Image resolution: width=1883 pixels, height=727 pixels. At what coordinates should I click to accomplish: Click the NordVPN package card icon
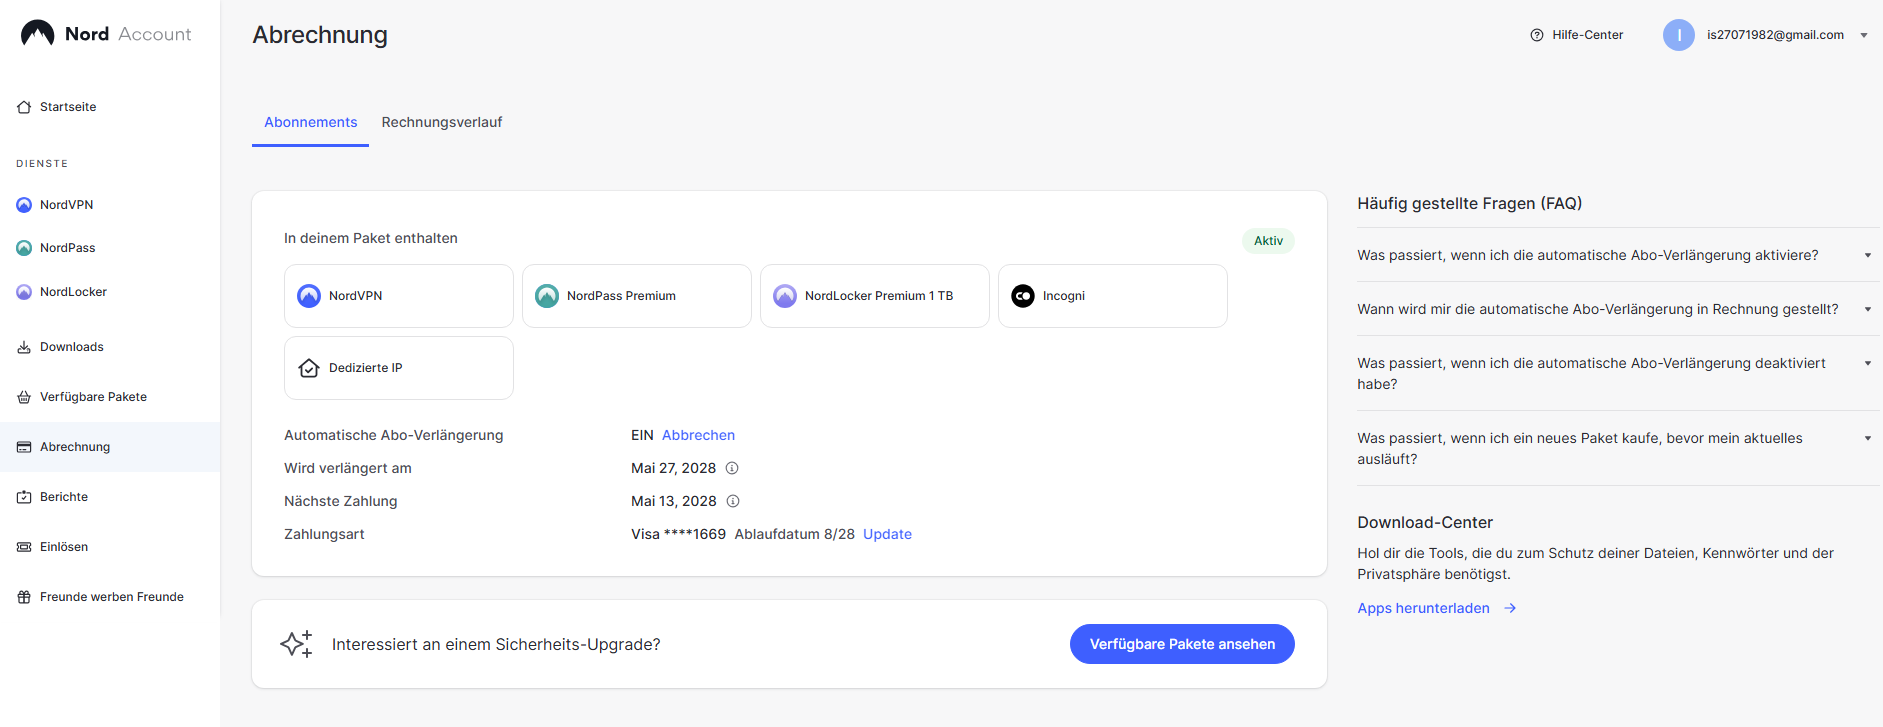pyautogui.click(x=309, y=296)
